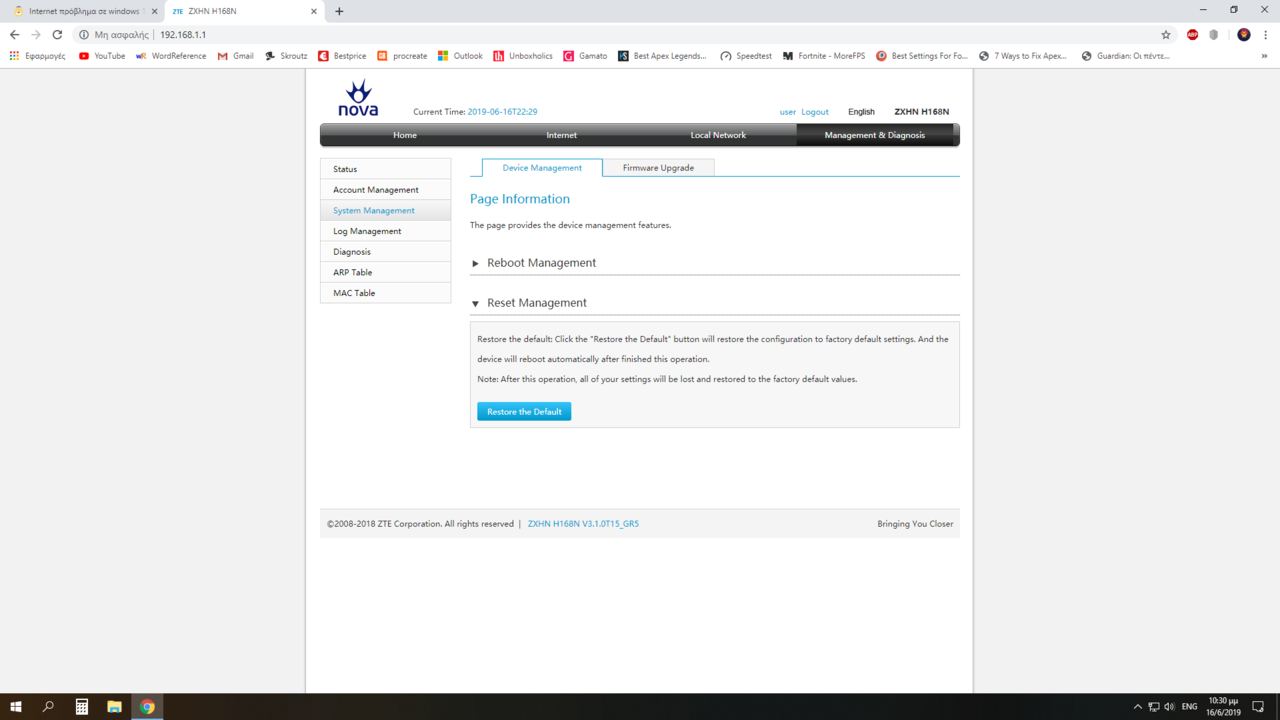Select the ZXHN H168N browser tab
The width and height of the screenshot is (1280, 720).
244,11
